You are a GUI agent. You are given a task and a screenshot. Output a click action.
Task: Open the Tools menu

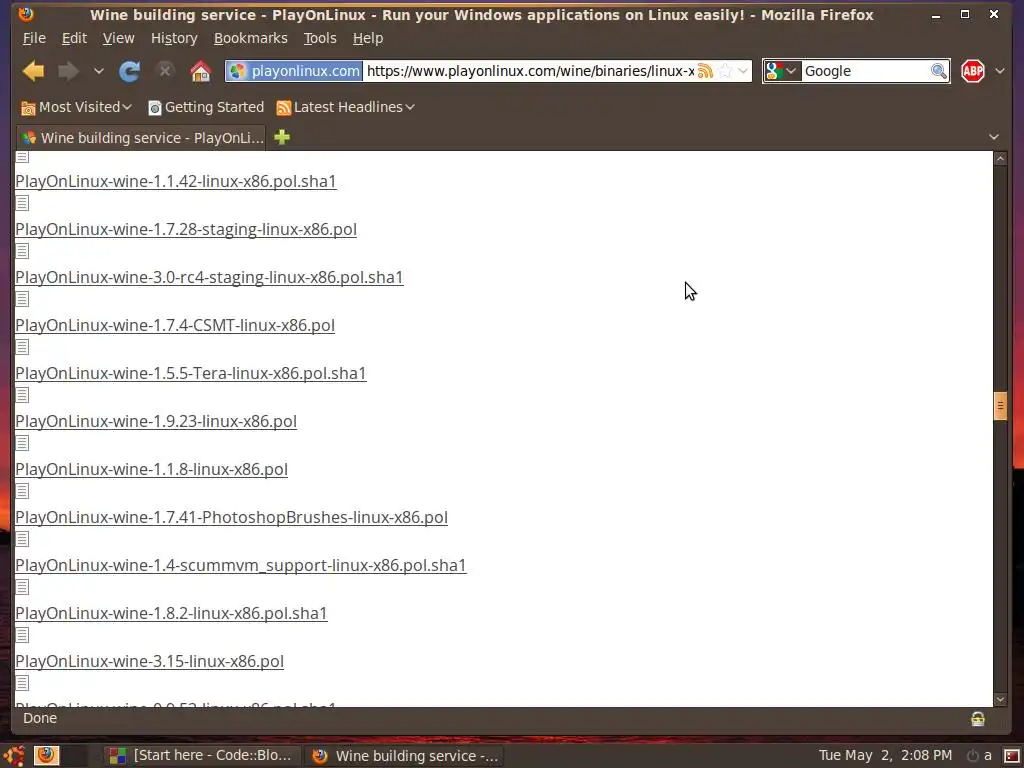320,39
